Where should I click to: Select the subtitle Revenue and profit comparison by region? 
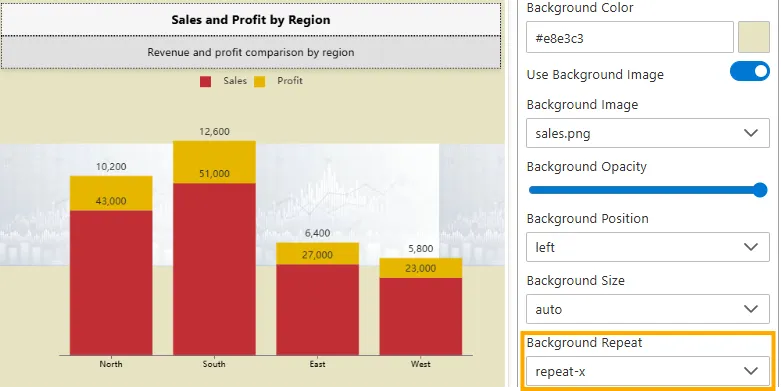tap(251, 52)
